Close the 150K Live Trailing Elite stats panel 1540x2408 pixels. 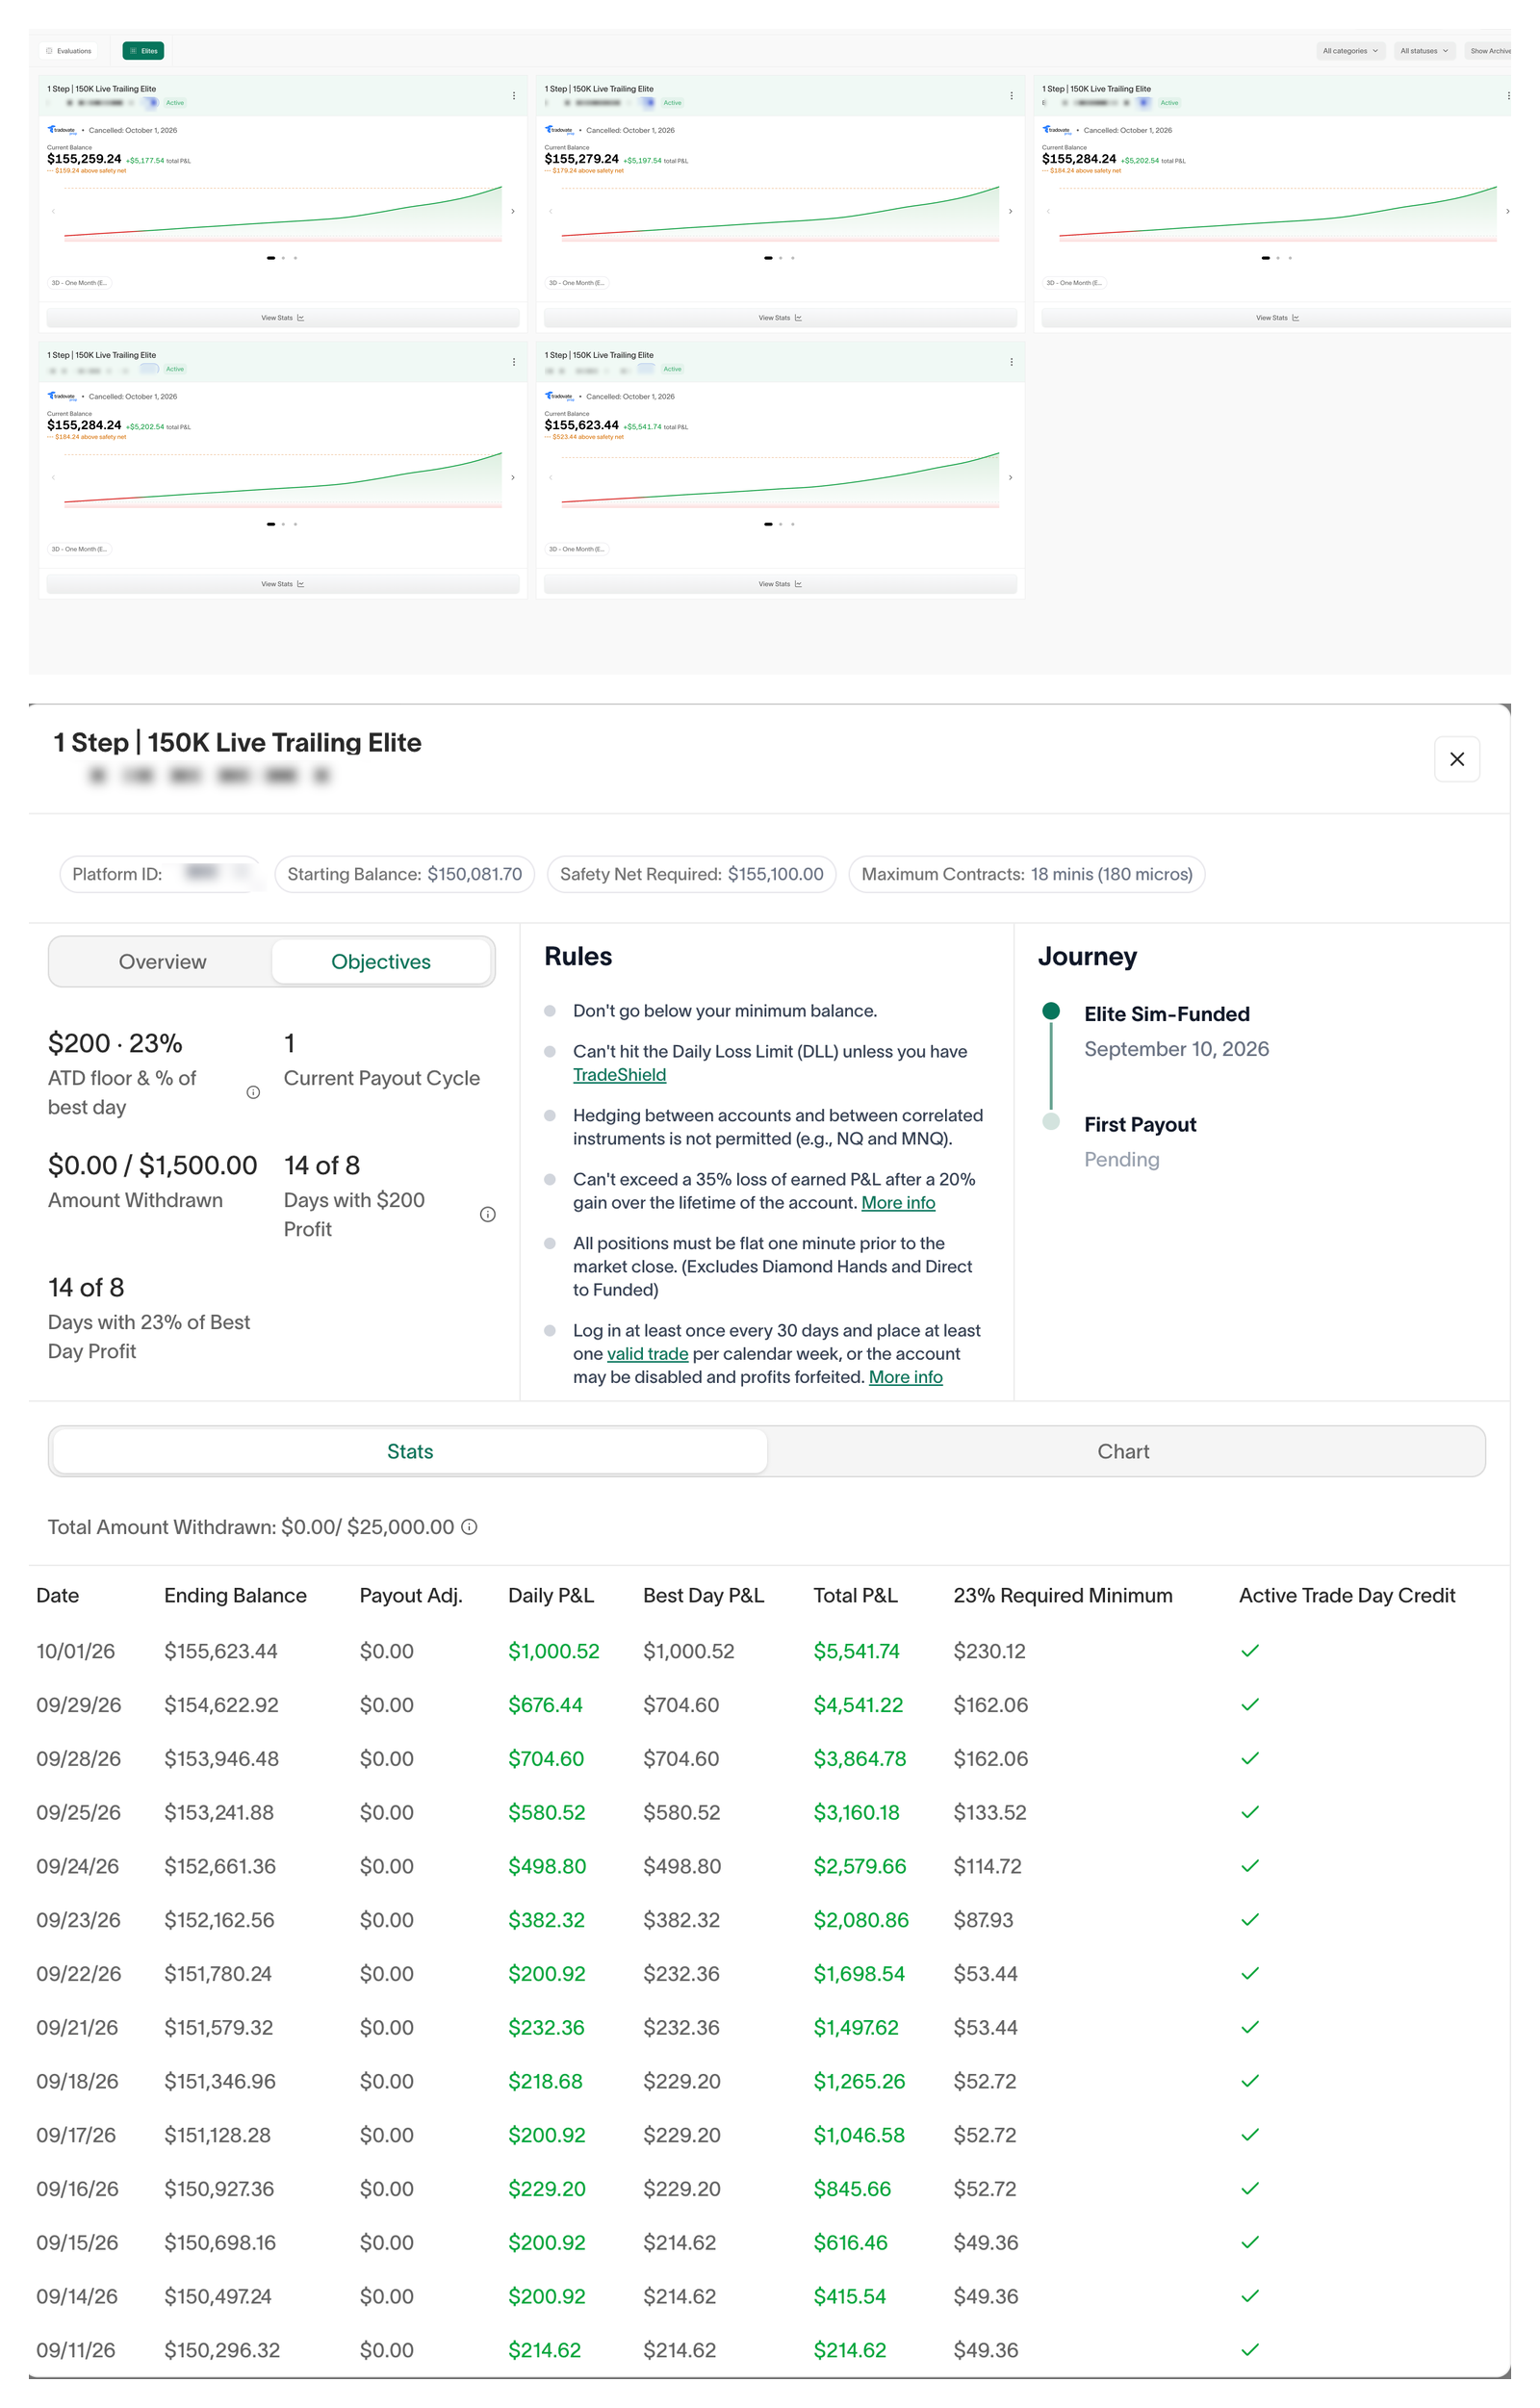click(1457, 759)
